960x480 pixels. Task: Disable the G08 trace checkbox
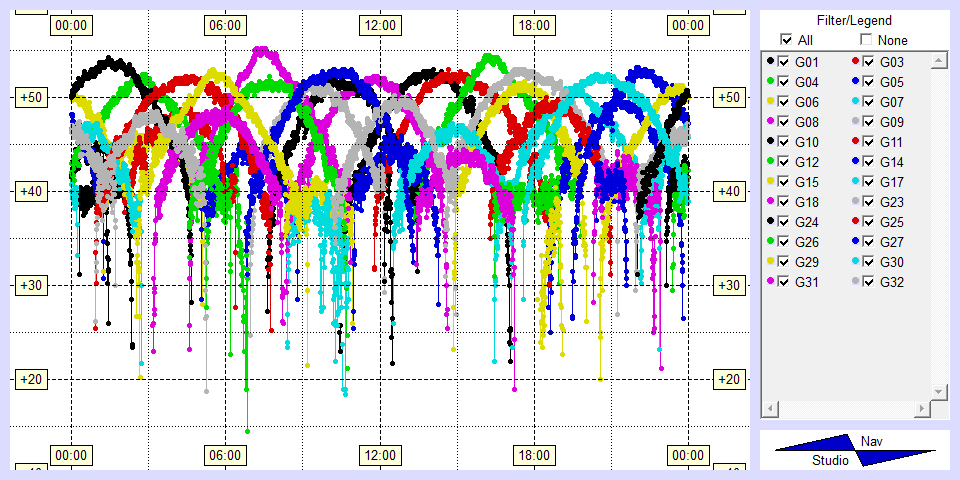coord(784,122)
